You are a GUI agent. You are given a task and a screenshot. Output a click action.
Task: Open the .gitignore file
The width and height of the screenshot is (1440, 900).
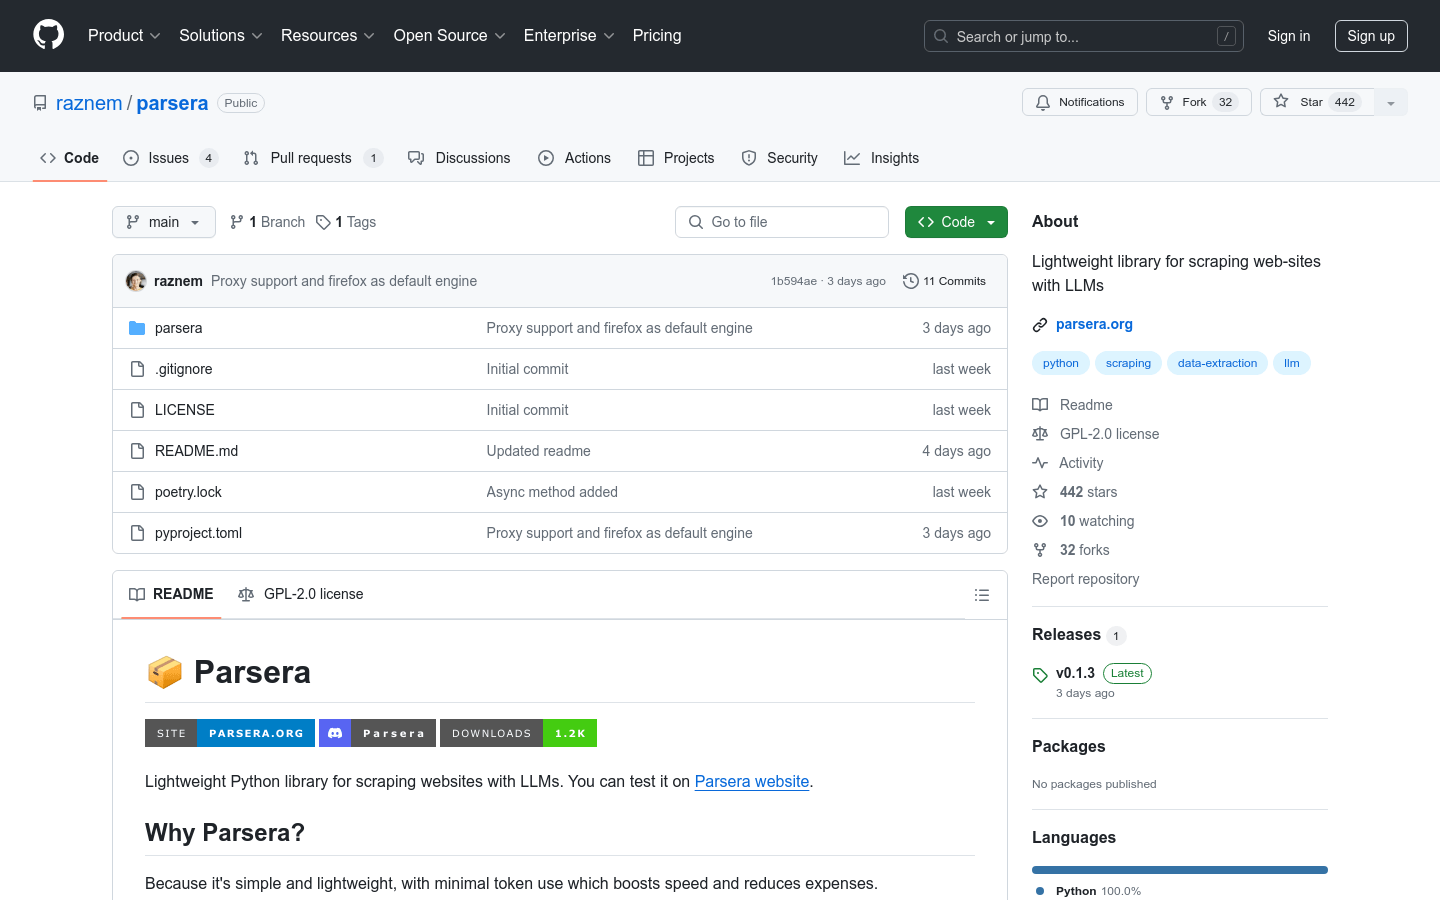coord(183,369)
